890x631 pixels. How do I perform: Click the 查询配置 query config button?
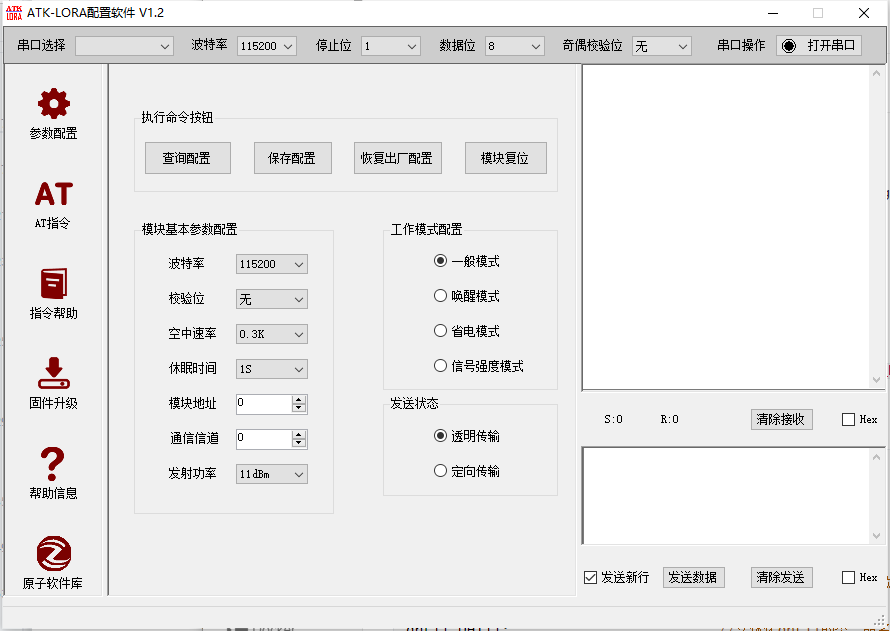pyautogui.click(x=187, y=157)
